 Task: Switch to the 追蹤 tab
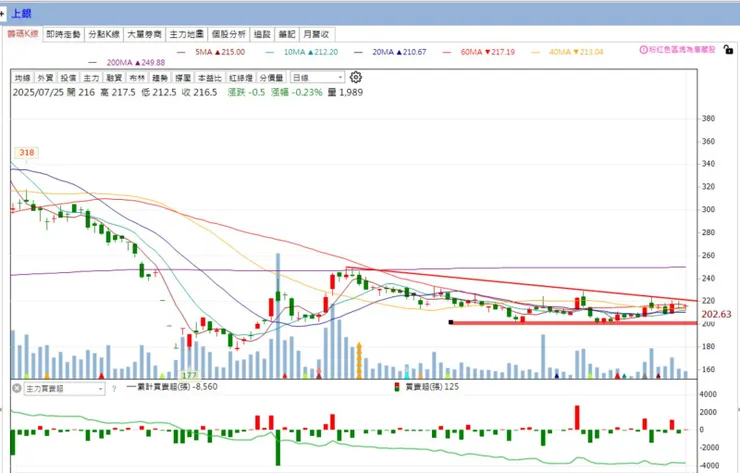coord(262,34)
